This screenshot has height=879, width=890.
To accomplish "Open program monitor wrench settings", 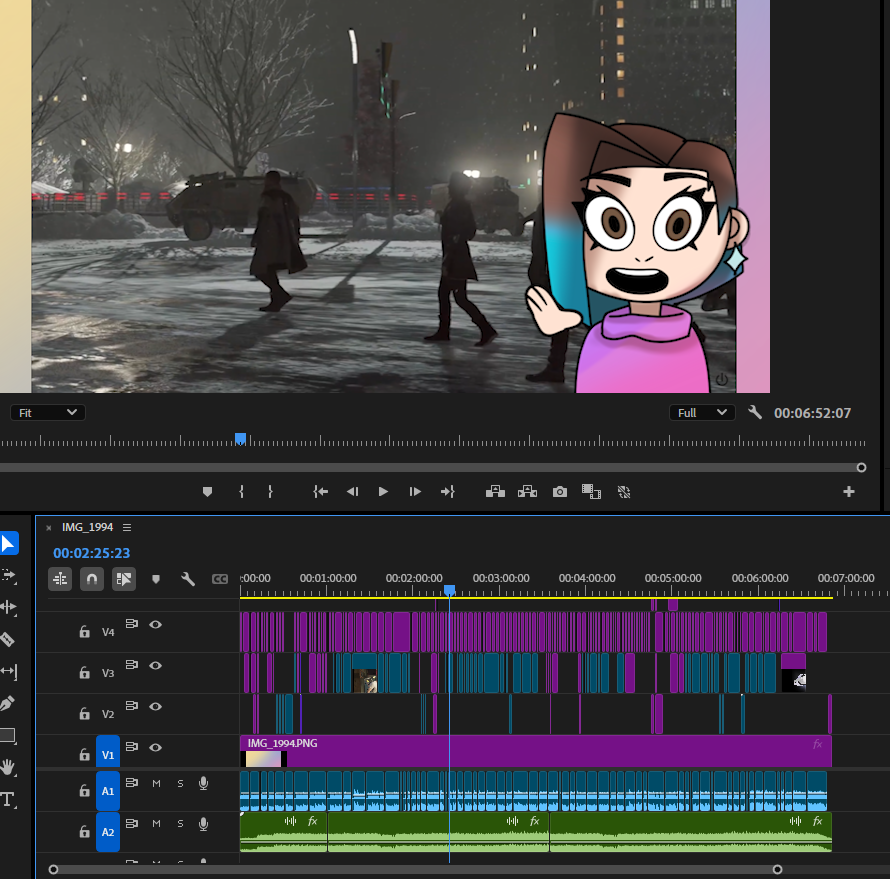I will [754, 413].
